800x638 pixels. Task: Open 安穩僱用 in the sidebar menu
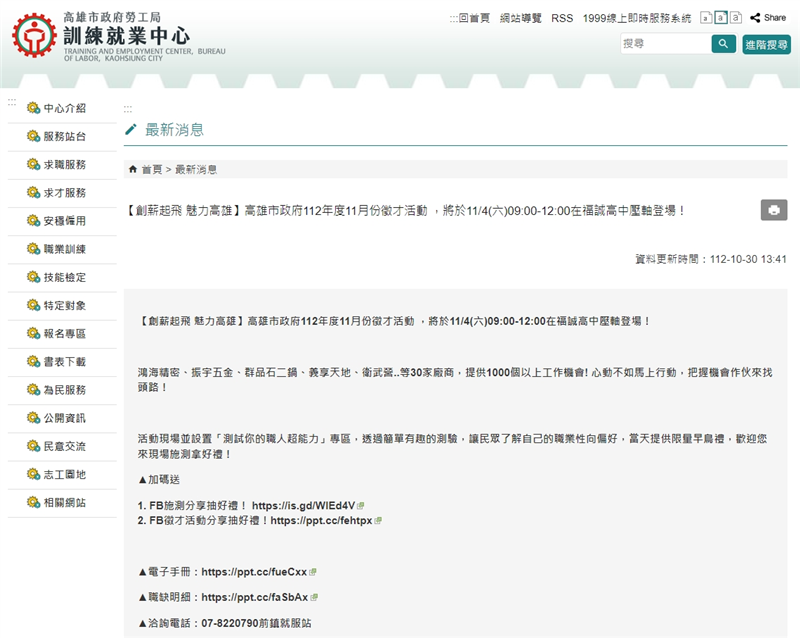(x=65, y=221)
